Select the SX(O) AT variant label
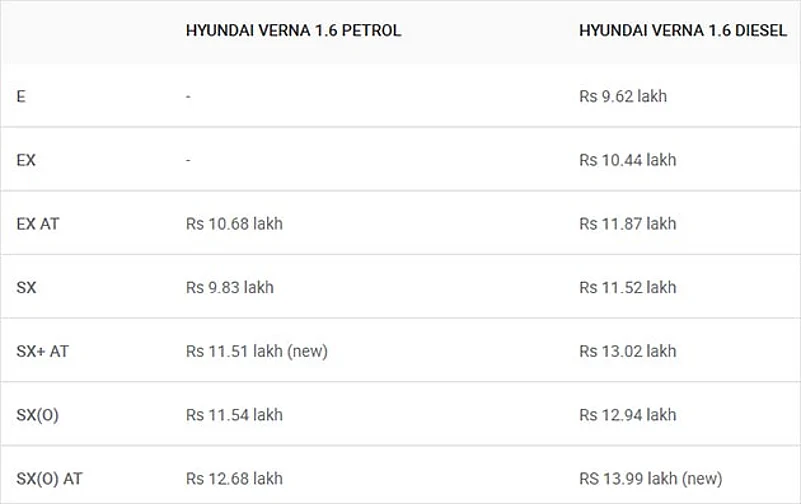Viewport: 801px width, 504px height. point(50,479)
